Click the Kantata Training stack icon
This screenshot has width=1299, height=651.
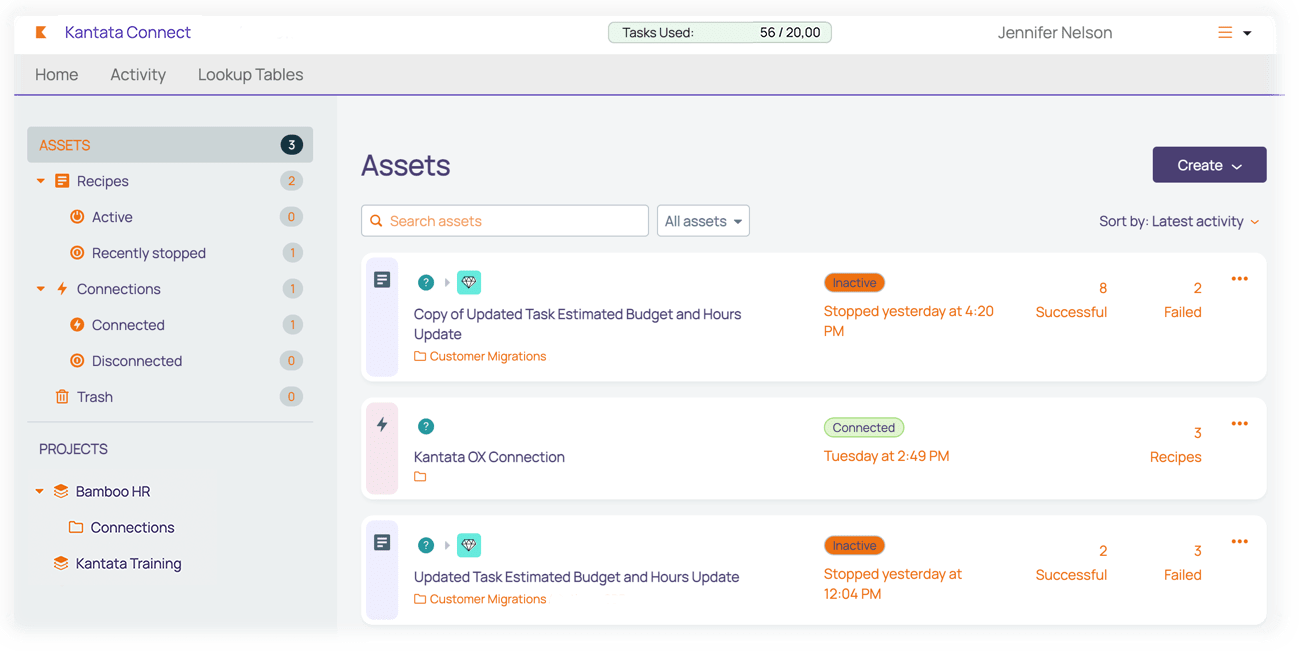coord(61,563)
